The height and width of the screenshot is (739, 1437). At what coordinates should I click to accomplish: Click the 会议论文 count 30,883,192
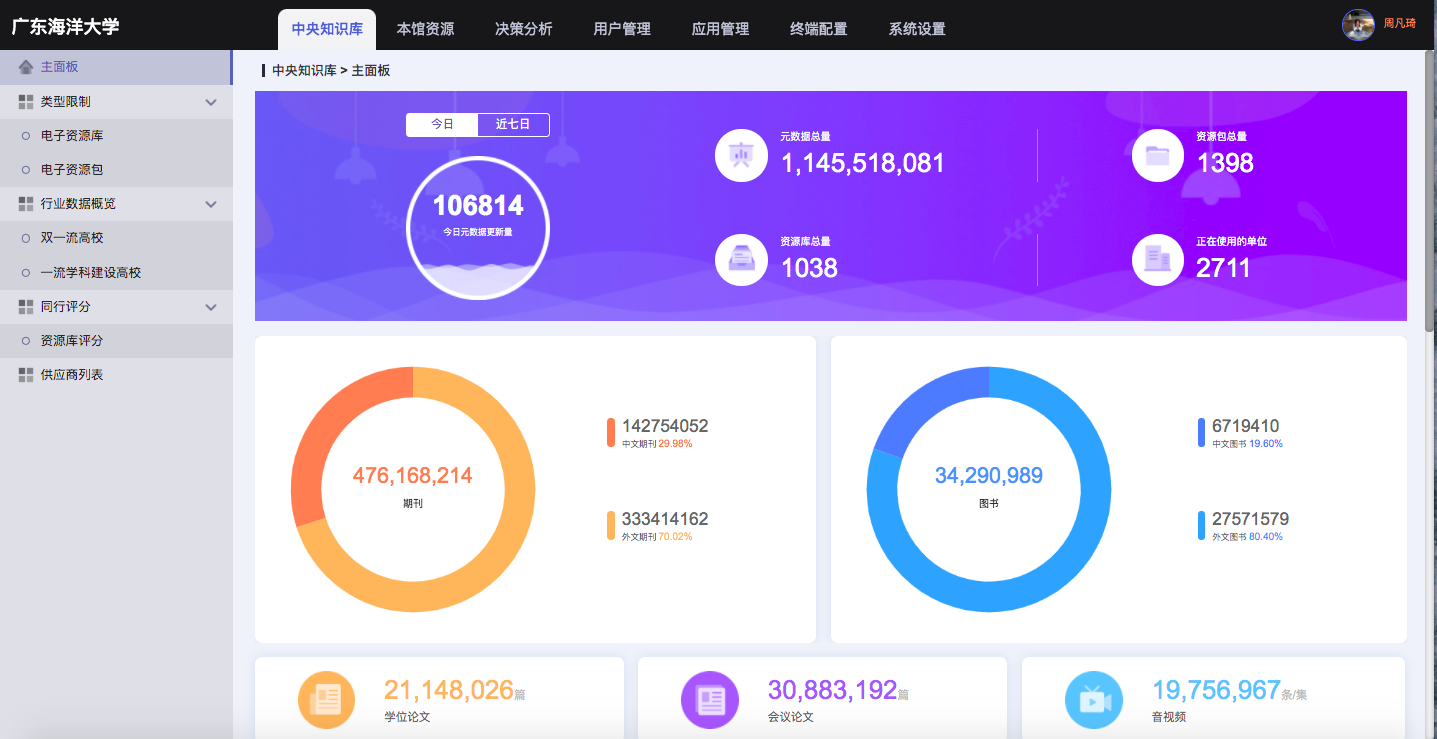tap(833, 690)
